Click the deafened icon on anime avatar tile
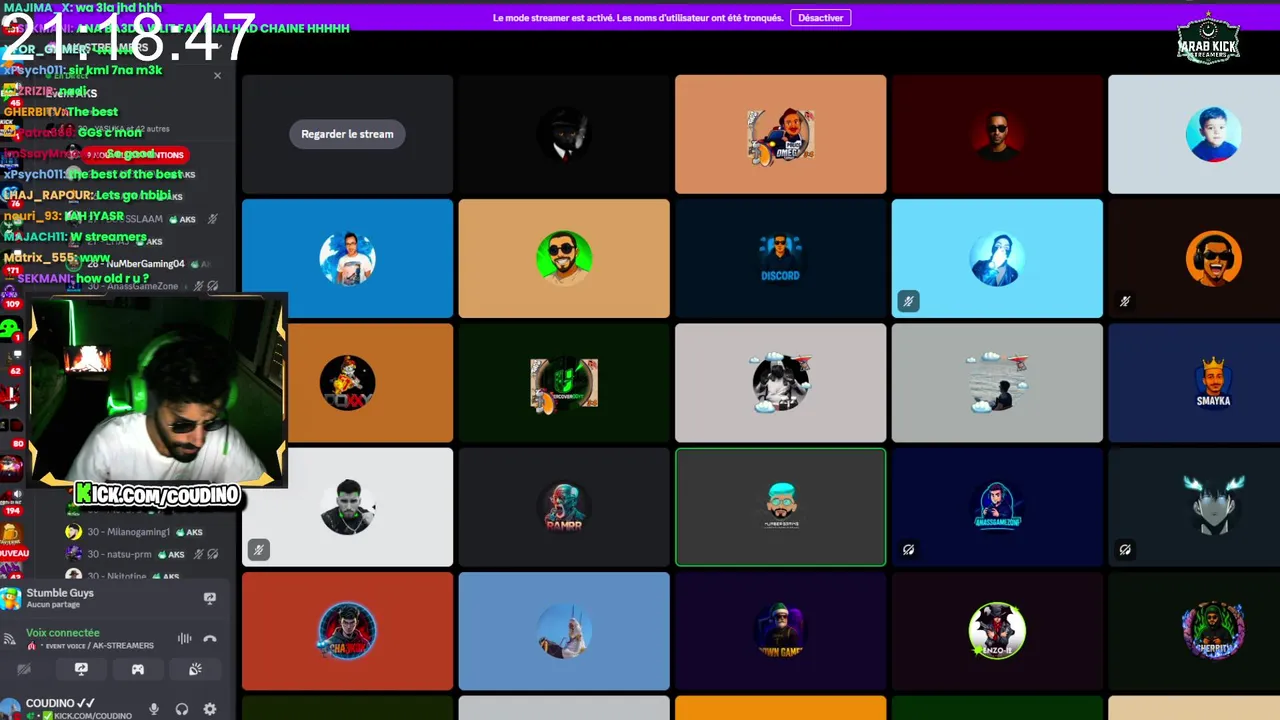This screenshot has width=1280, height=720. pyautogui.click(x=1125, y=549)
